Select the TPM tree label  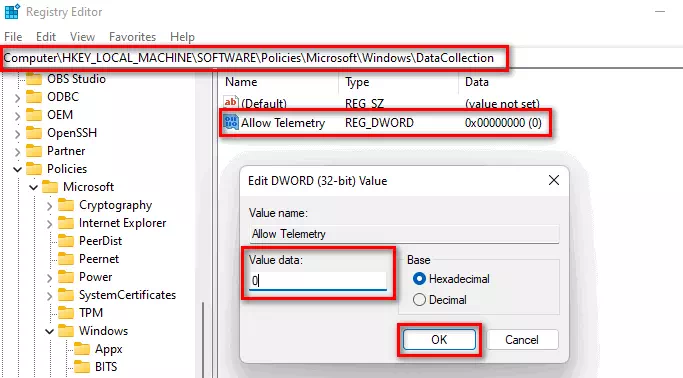[91, 313]
